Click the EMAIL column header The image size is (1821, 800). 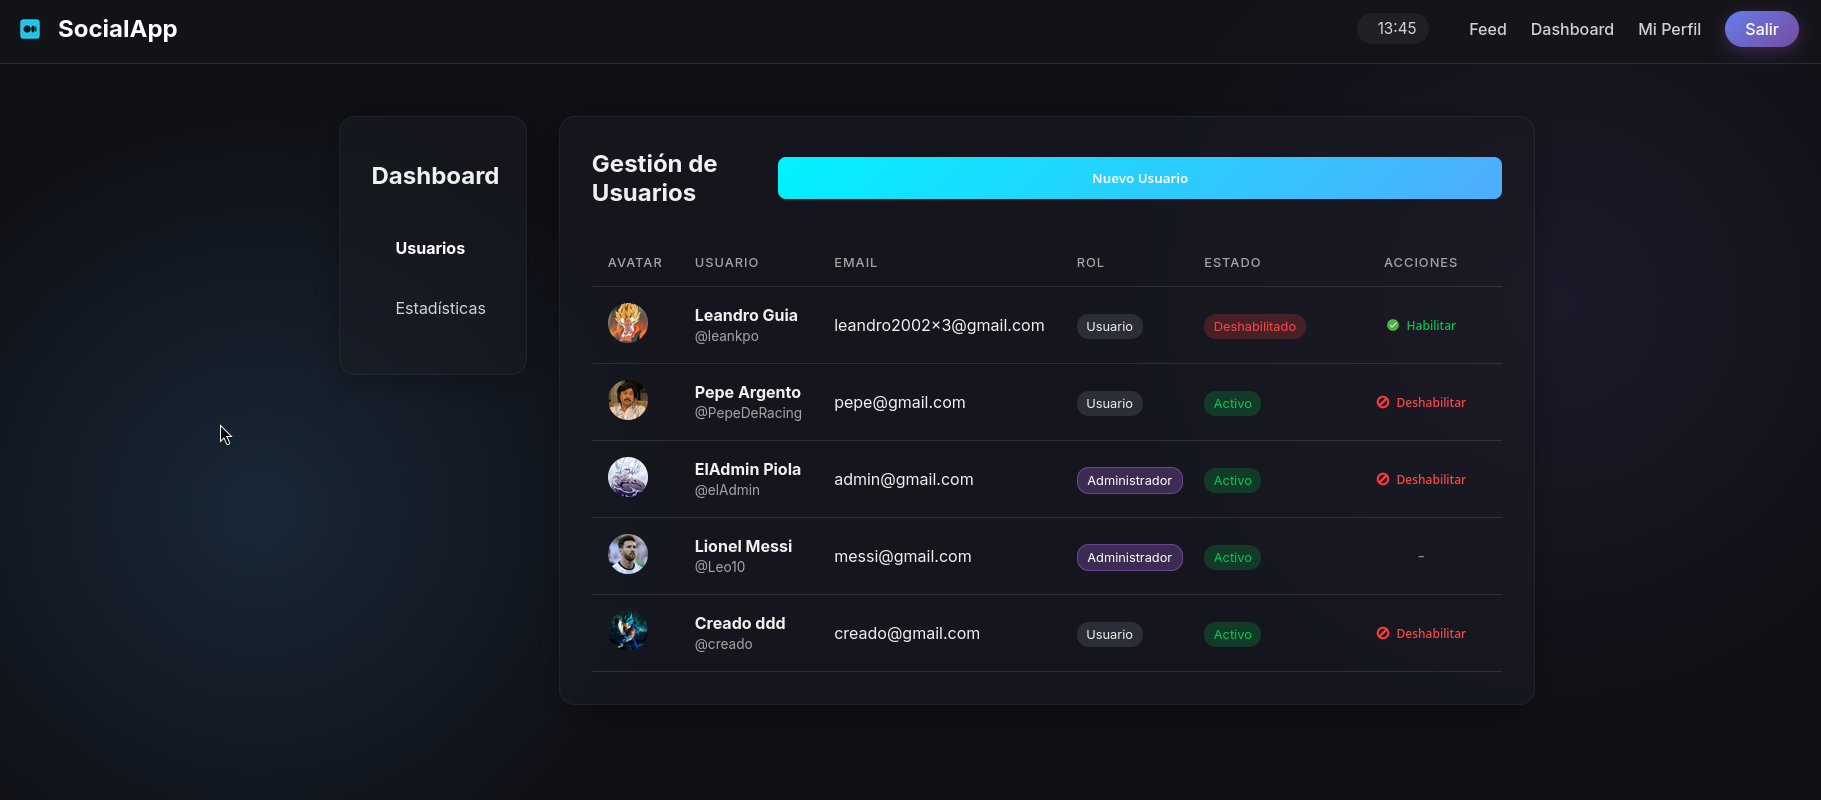pyautogui.click(x=856, y=262)
